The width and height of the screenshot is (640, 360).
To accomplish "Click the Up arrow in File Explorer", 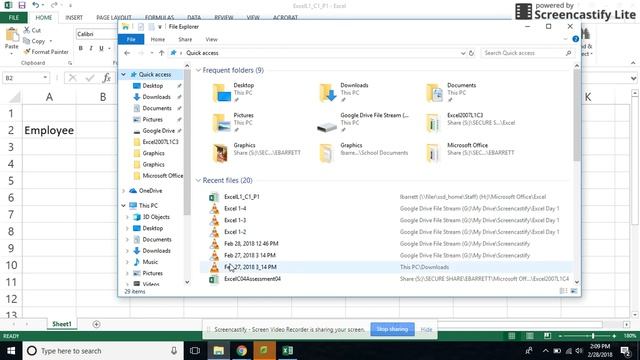I will pyautogui.click(x=161, y=53).
